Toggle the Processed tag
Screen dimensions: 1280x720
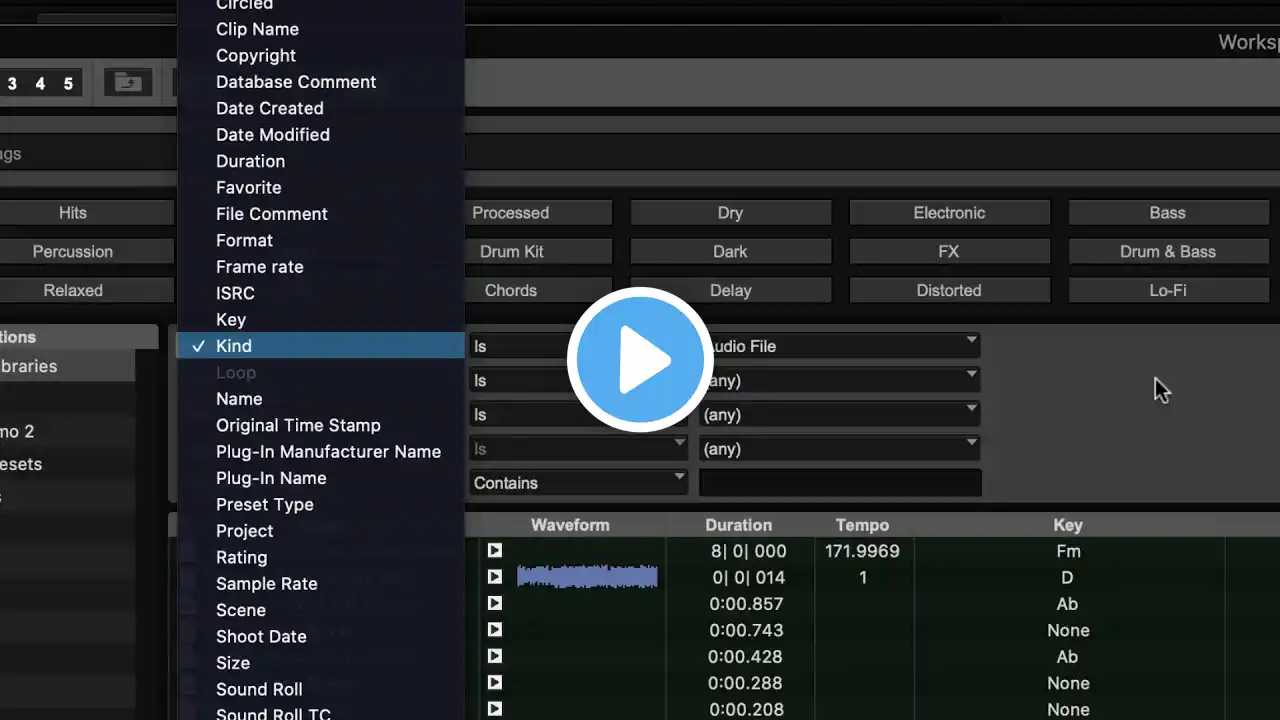point(538,213)
